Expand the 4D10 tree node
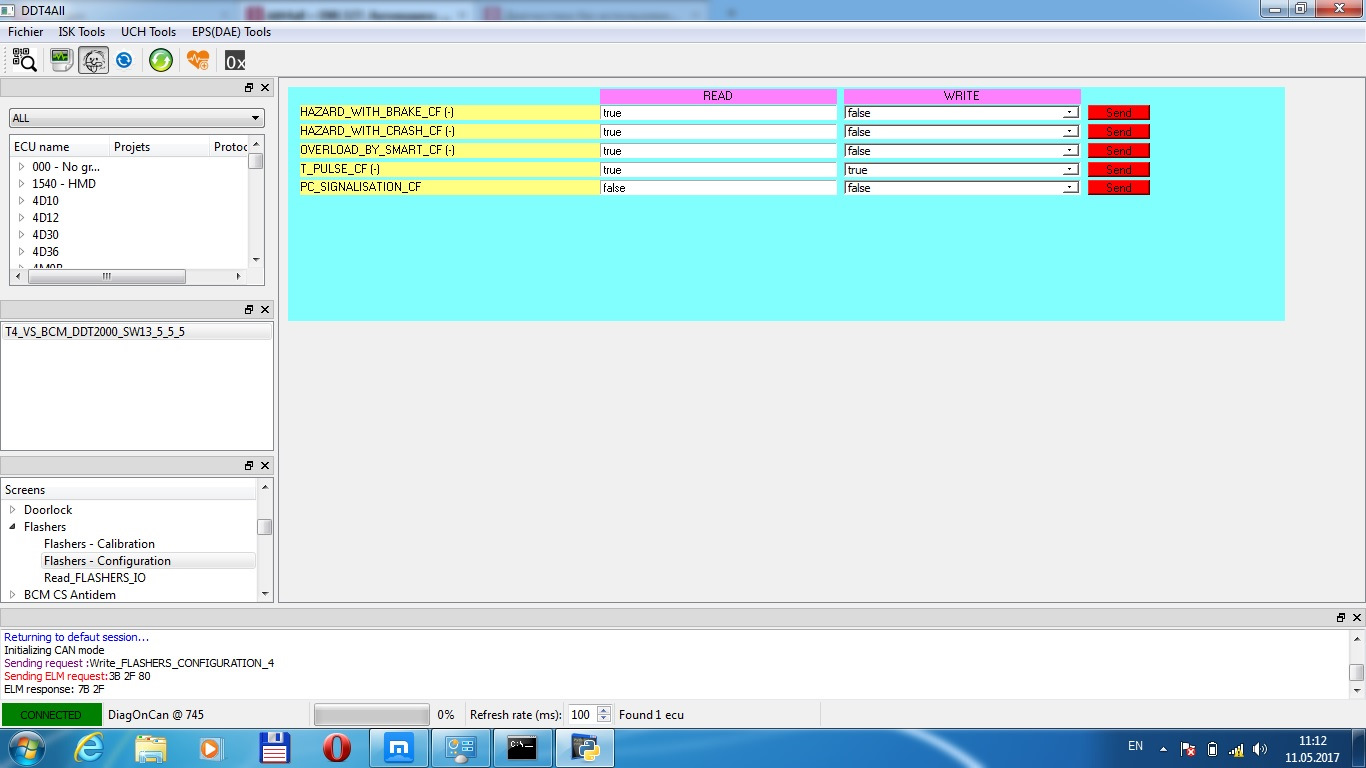The width and height of the screenshot is (1366, 768). (21, 201)
